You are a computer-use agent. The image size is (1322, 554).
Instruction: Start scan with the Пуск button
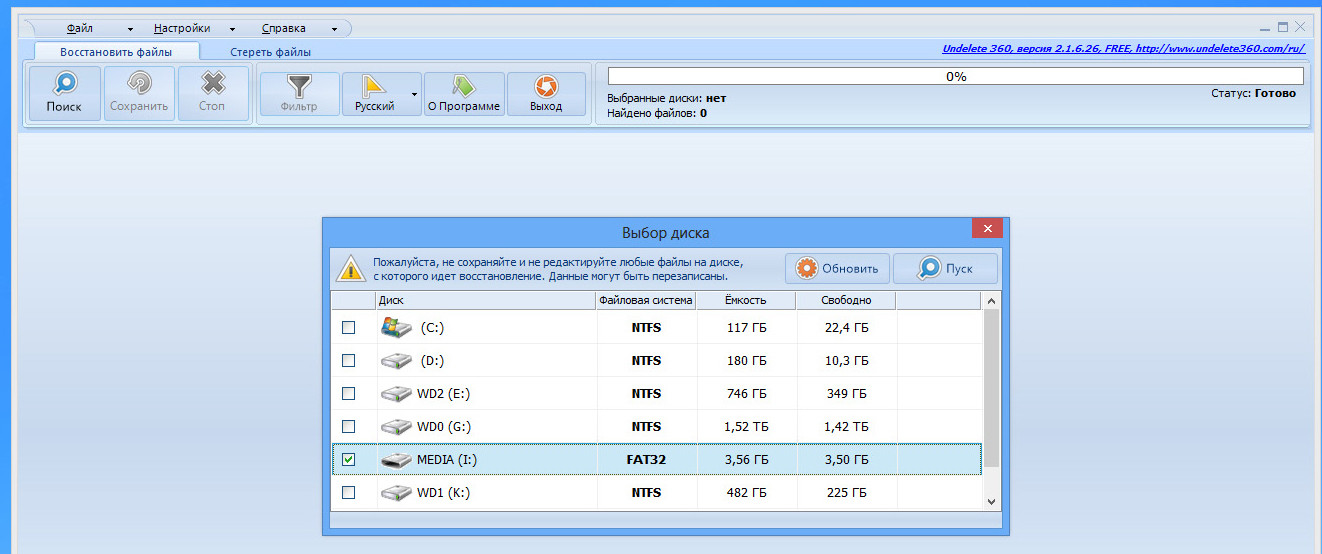[945, 268]
